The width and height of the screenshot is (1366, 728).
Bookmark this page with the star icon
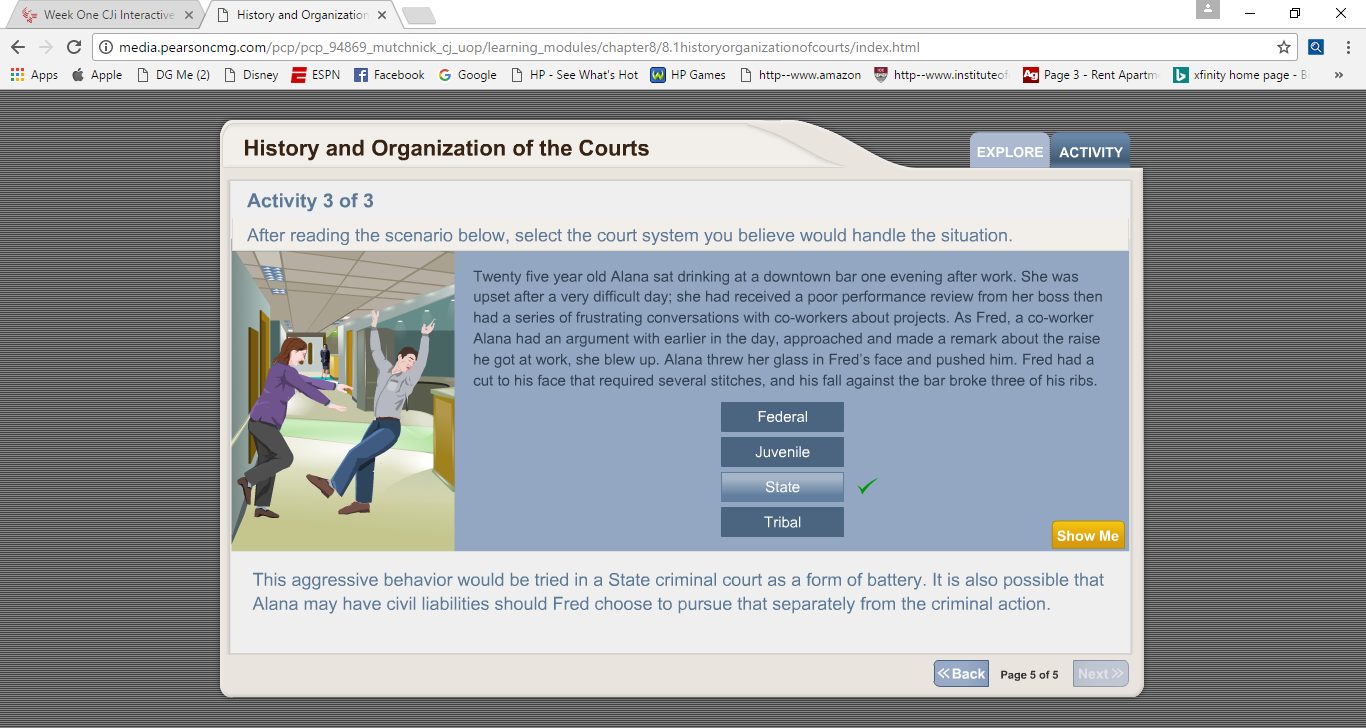click(1284, 47)
